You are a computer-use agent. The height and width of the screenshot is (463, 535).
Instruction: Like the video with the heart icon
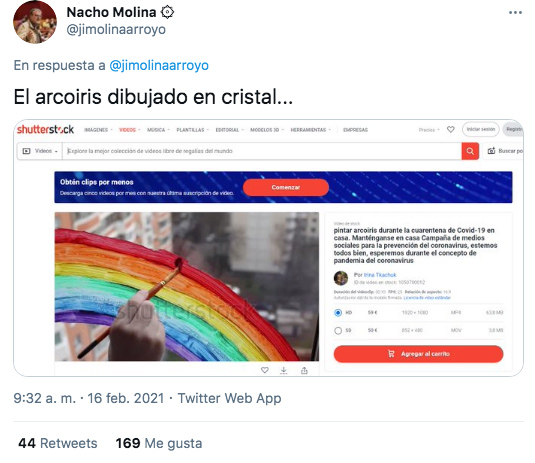click(x=264, y=370)
